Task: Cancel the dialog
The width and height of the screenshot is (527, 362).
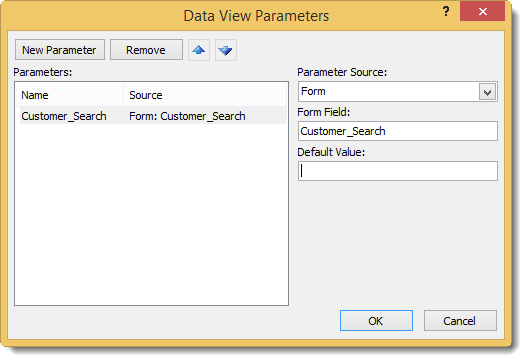Action: (x=460, y=321)
